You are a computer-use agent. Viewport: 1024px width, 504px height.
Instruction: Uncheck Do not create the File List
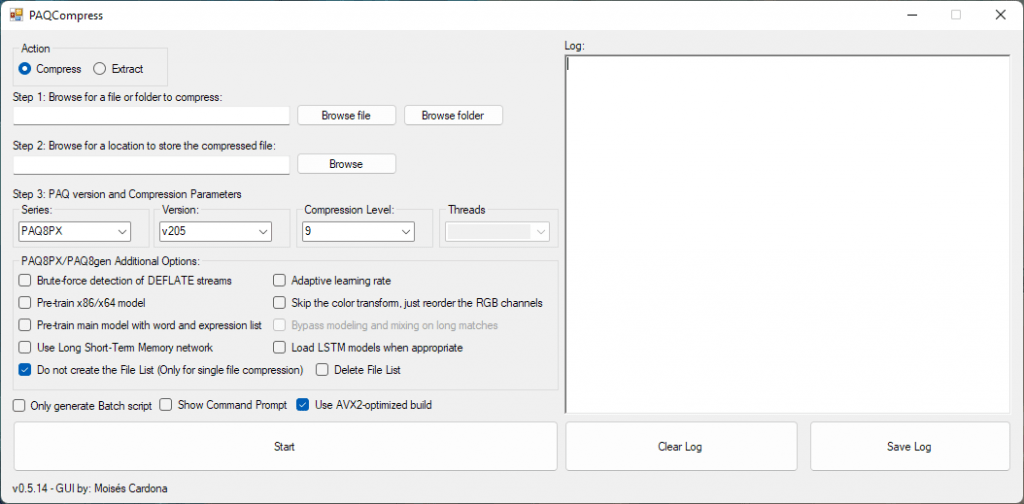point(25,370)
